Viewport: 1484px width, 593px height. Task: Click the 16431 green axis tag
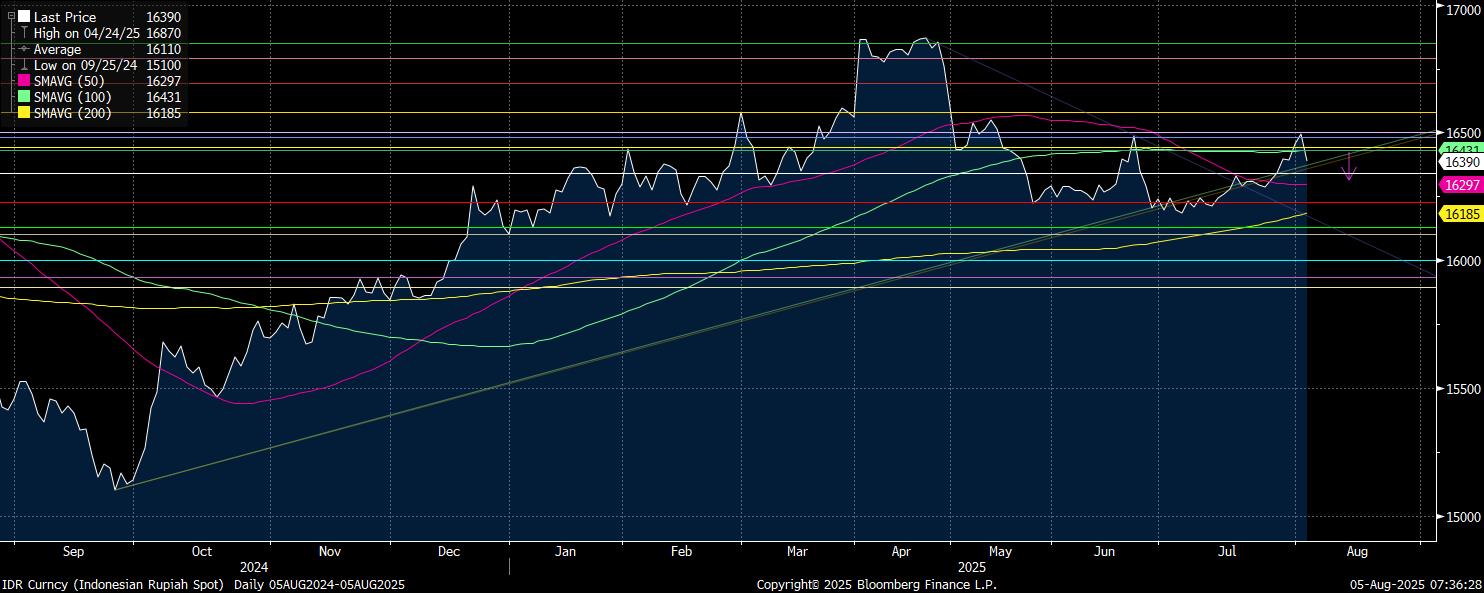[1460, 149]
